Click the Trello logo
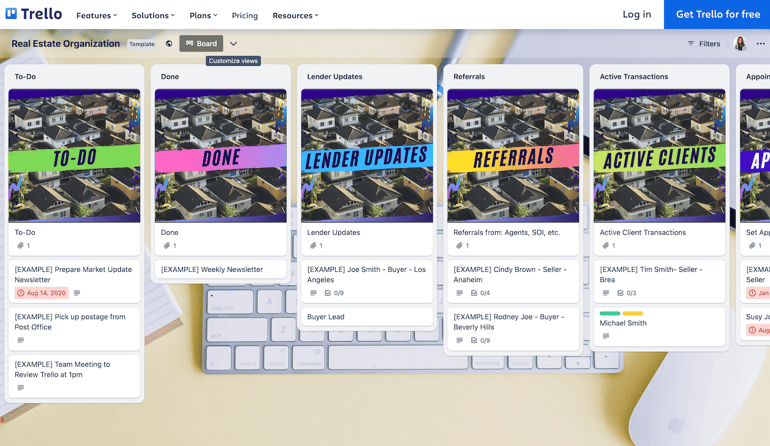 pyautogui.click(x=34, y=14)
